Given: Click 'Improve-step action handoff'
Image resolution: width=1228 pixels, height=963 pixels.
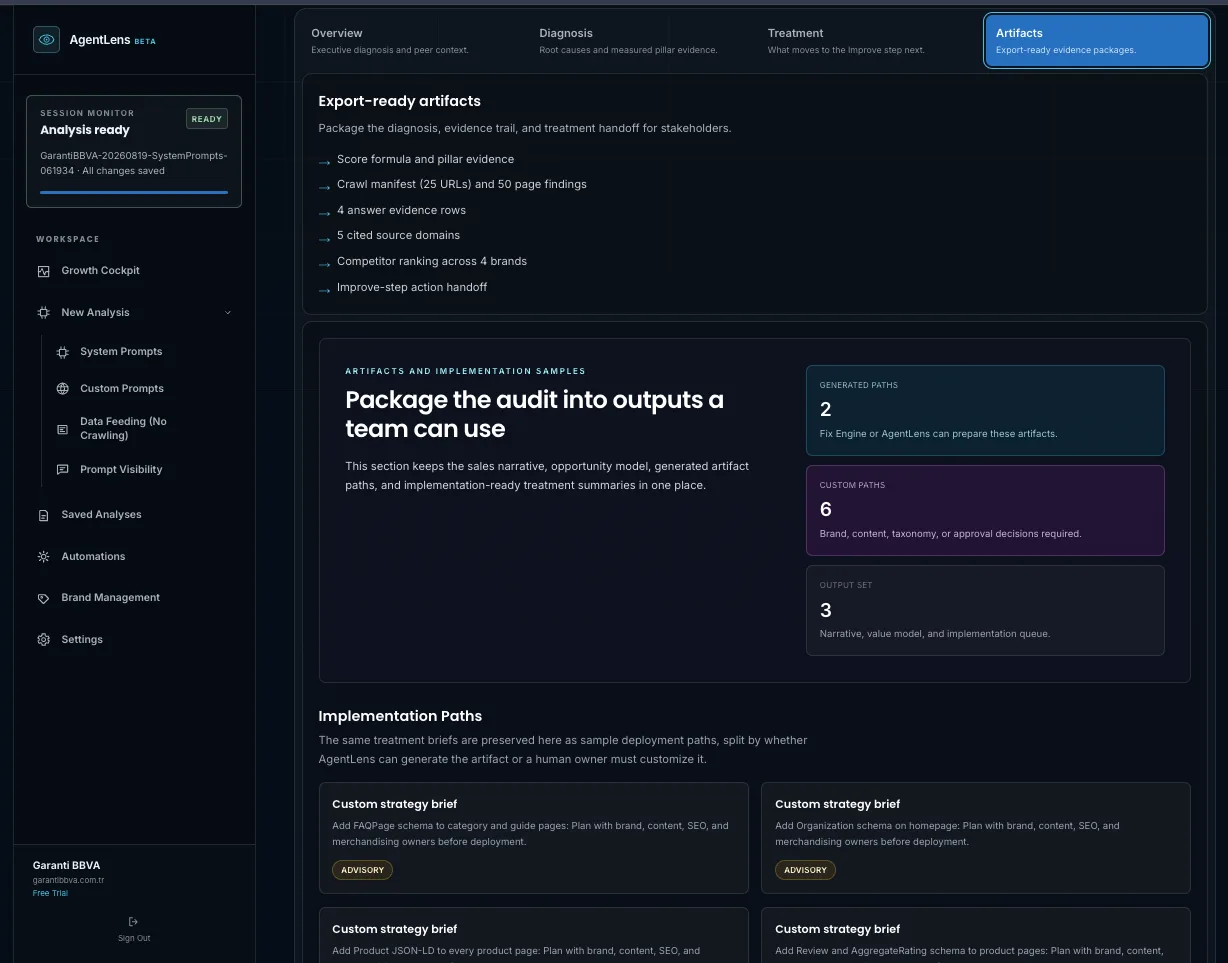Looking at the screenshot, I should (412, 287).
